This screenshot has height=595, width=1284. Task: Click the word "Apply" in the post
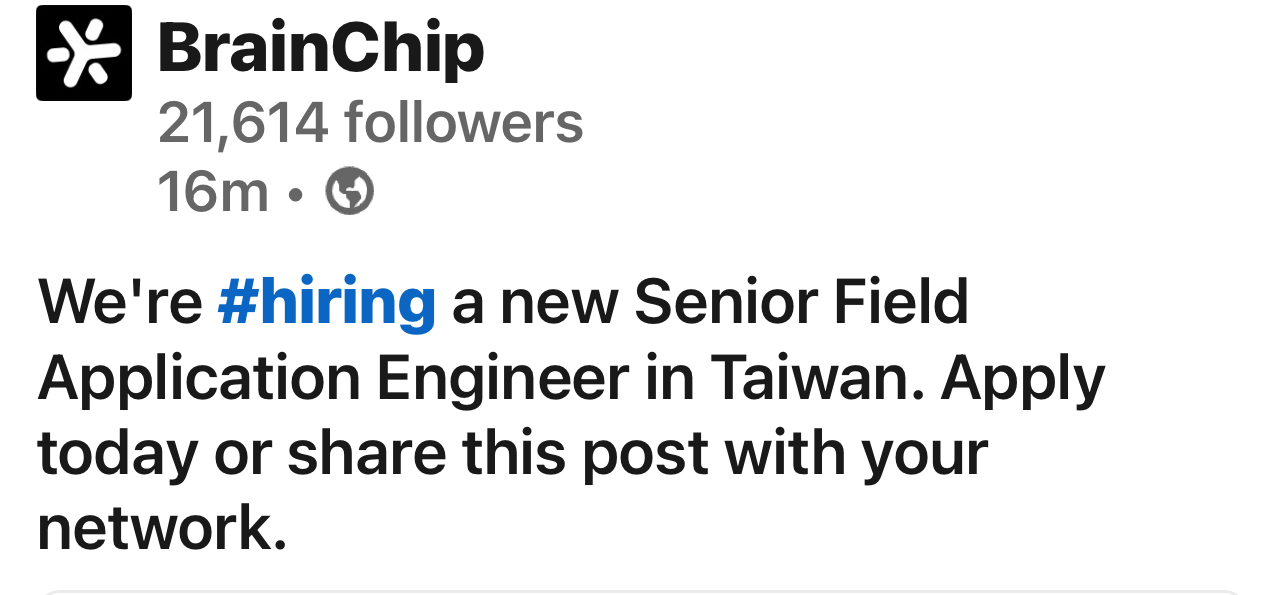1022,378
